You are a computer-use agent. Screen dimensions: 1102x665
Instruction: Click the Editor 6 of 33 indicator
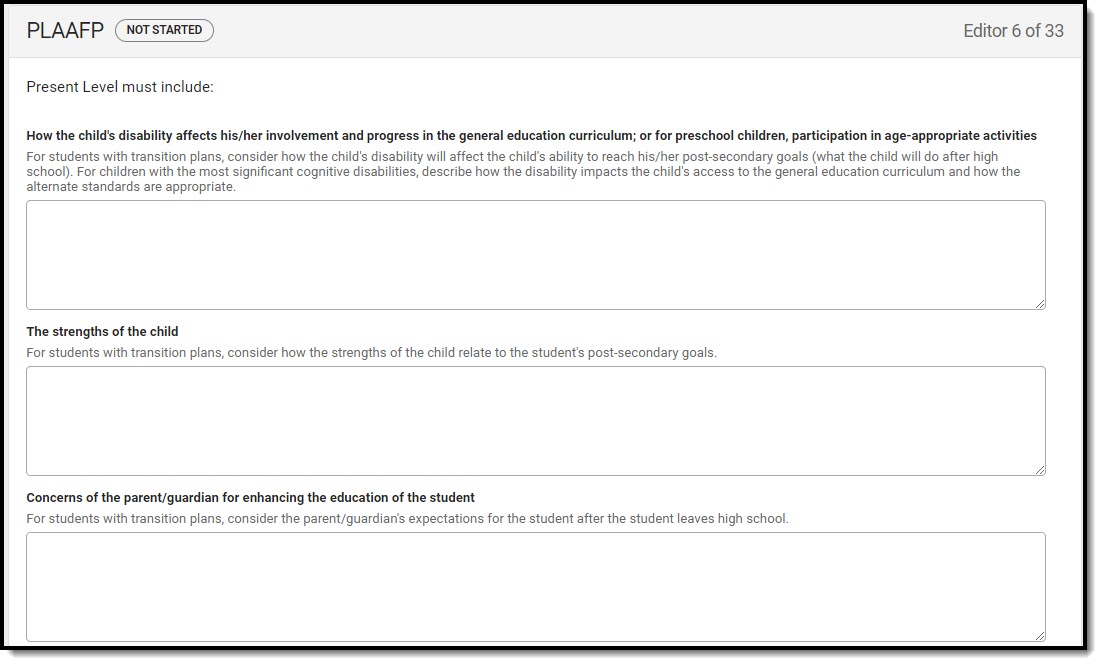coord(1013,31)
